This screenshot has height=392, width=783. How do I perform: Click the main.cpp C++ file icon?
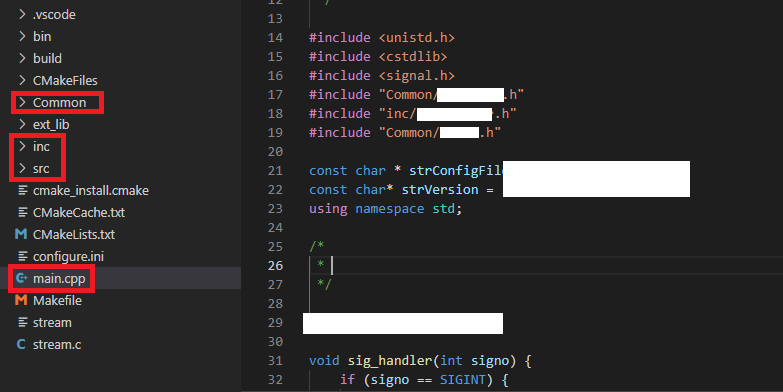click(21, 278)
